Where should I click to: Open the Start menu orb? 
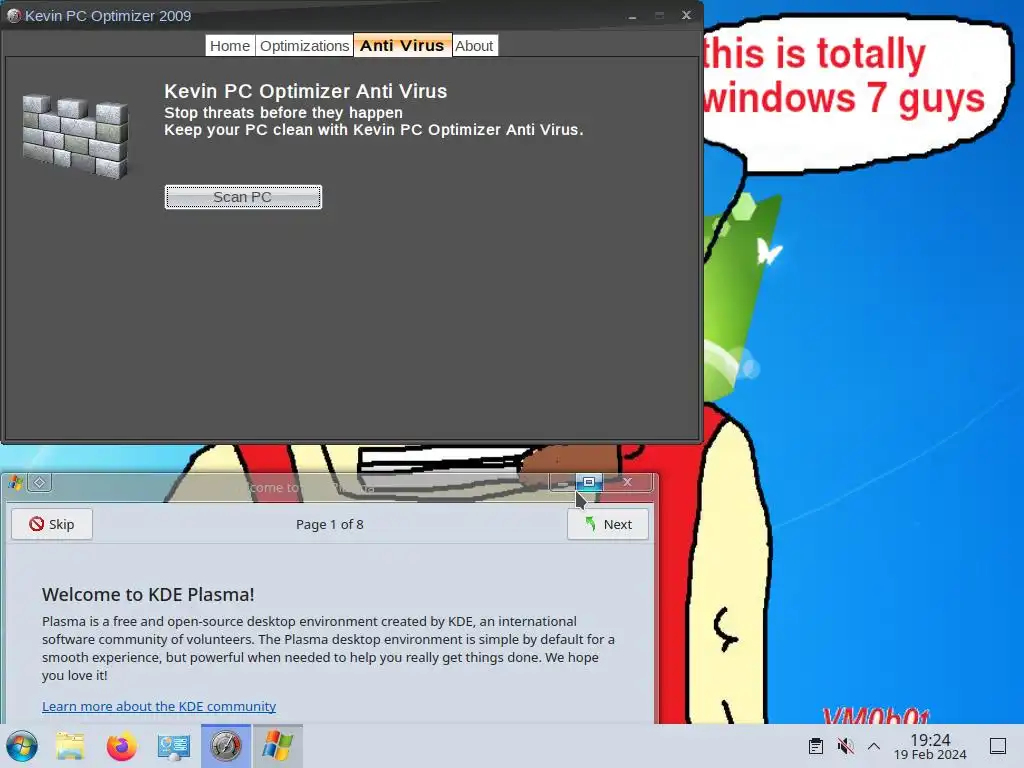click(x=22, y=746)
